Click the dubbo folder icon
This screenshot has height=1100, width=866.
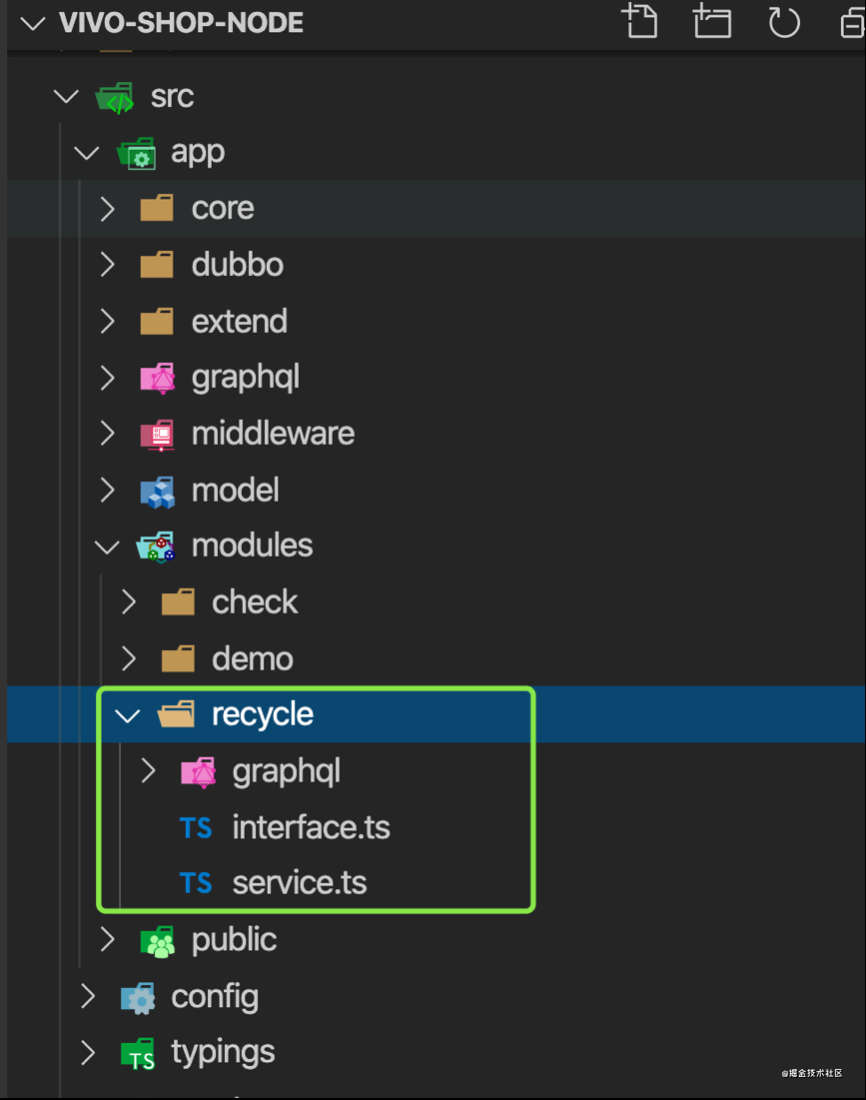[156, 264]
